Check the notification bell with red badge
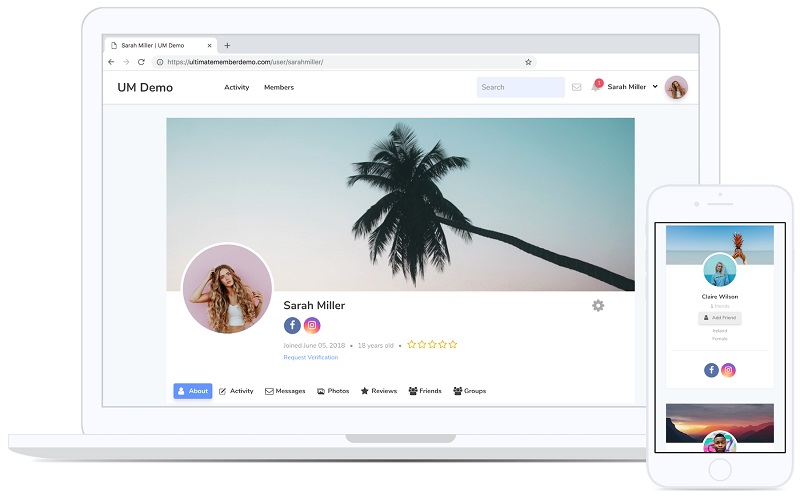Image resolution: width=800 pixels, height=497 pixels. (596, 87)
